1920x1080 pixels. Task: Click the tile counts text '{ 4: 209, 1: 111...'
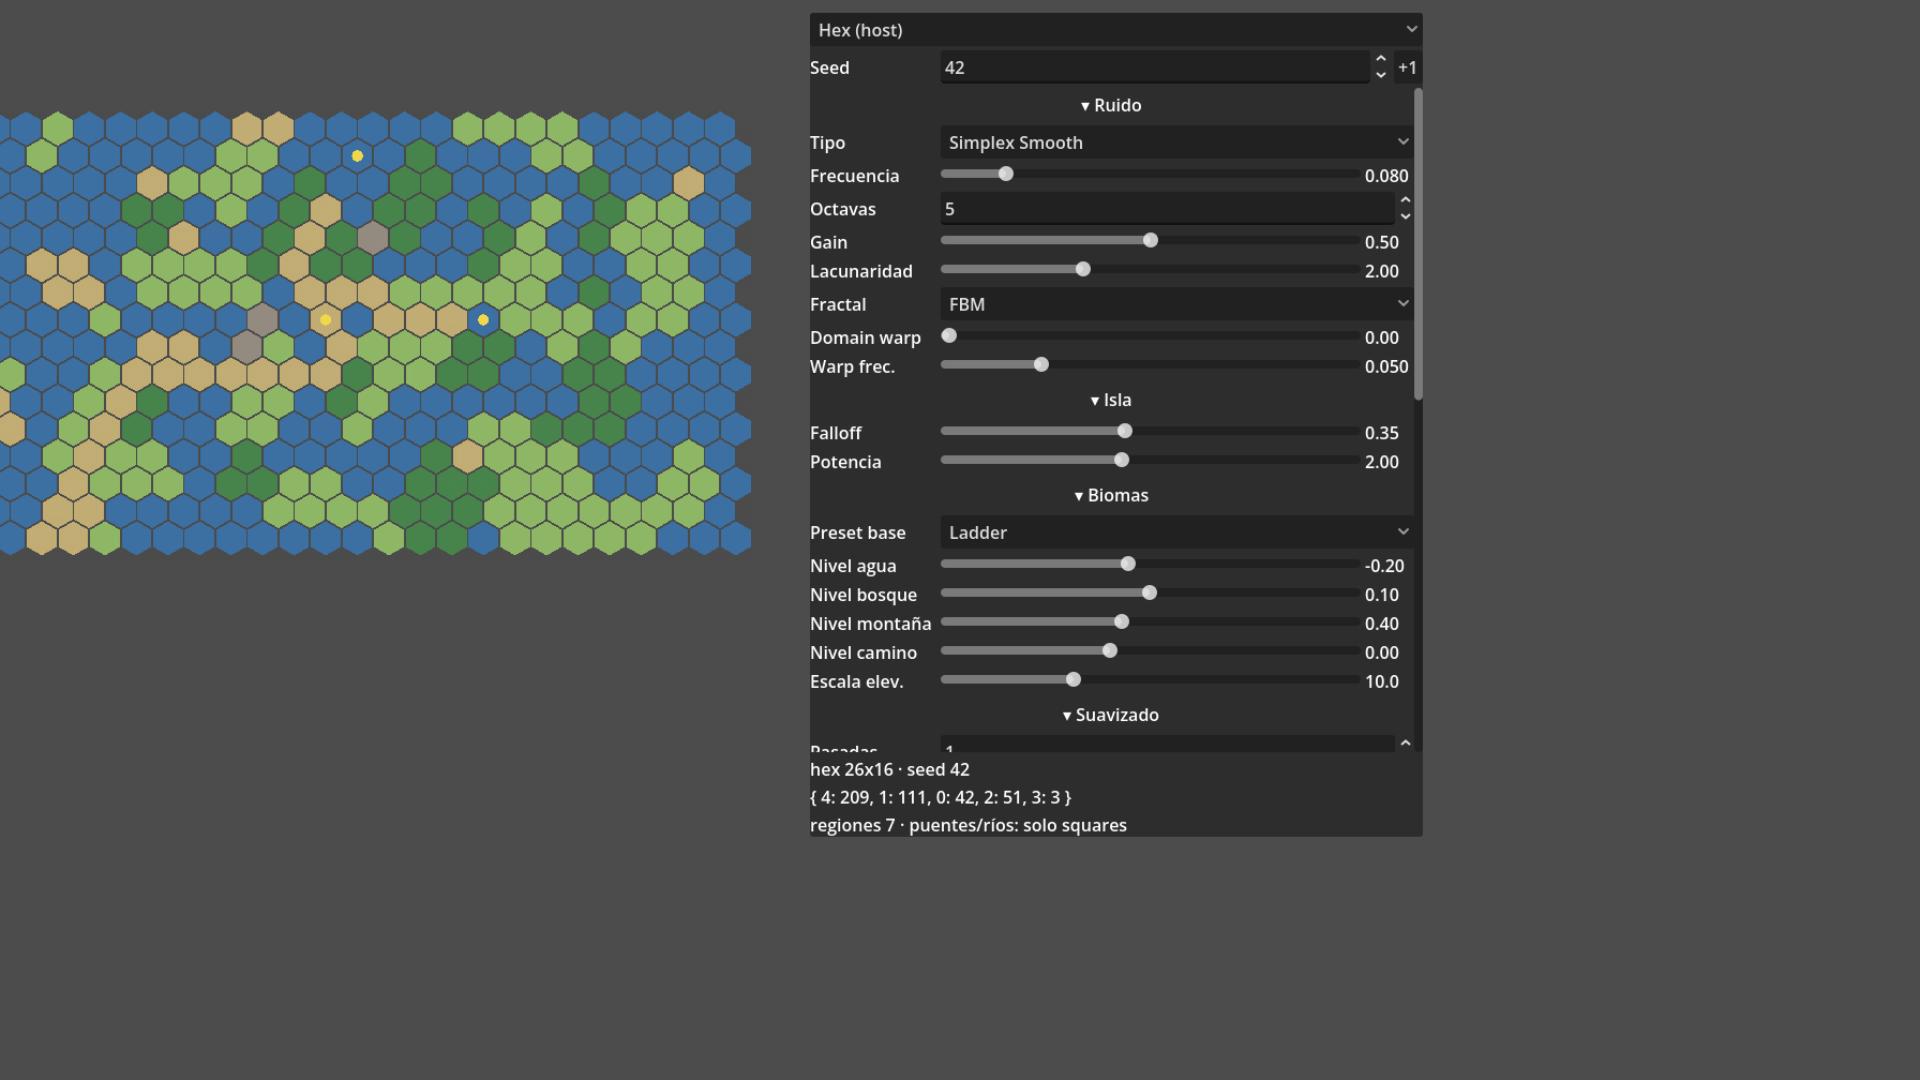pos(941,798)
